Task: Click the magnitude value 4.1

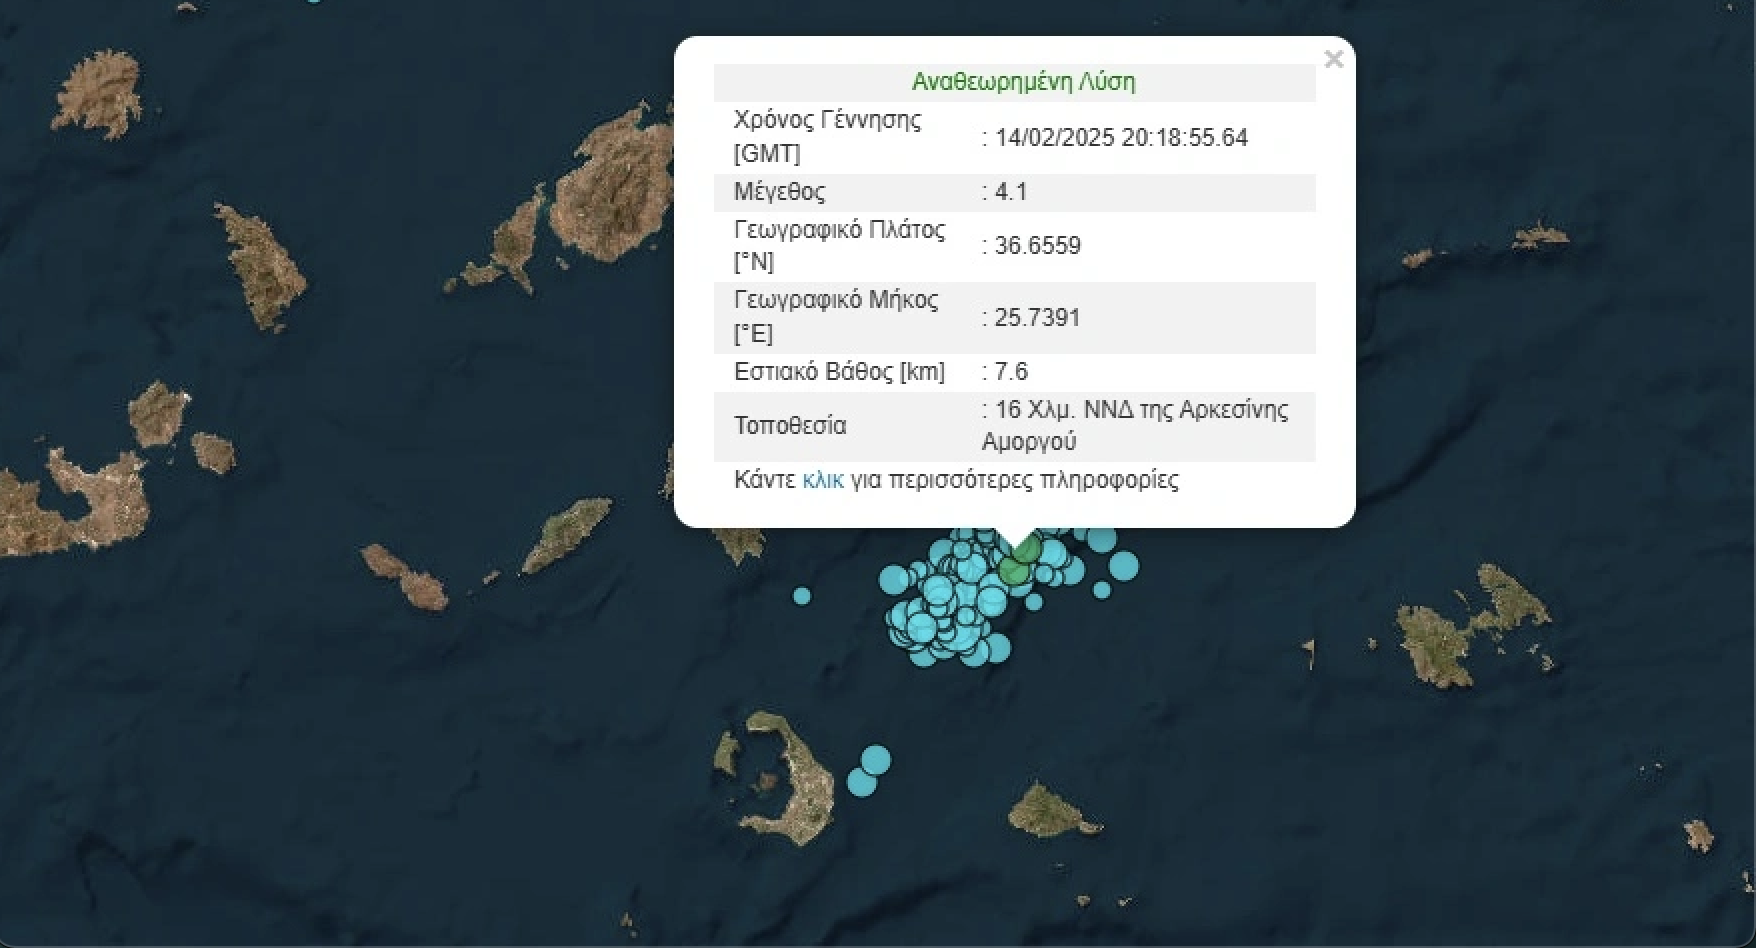Action: click(x=1011, y=192)
